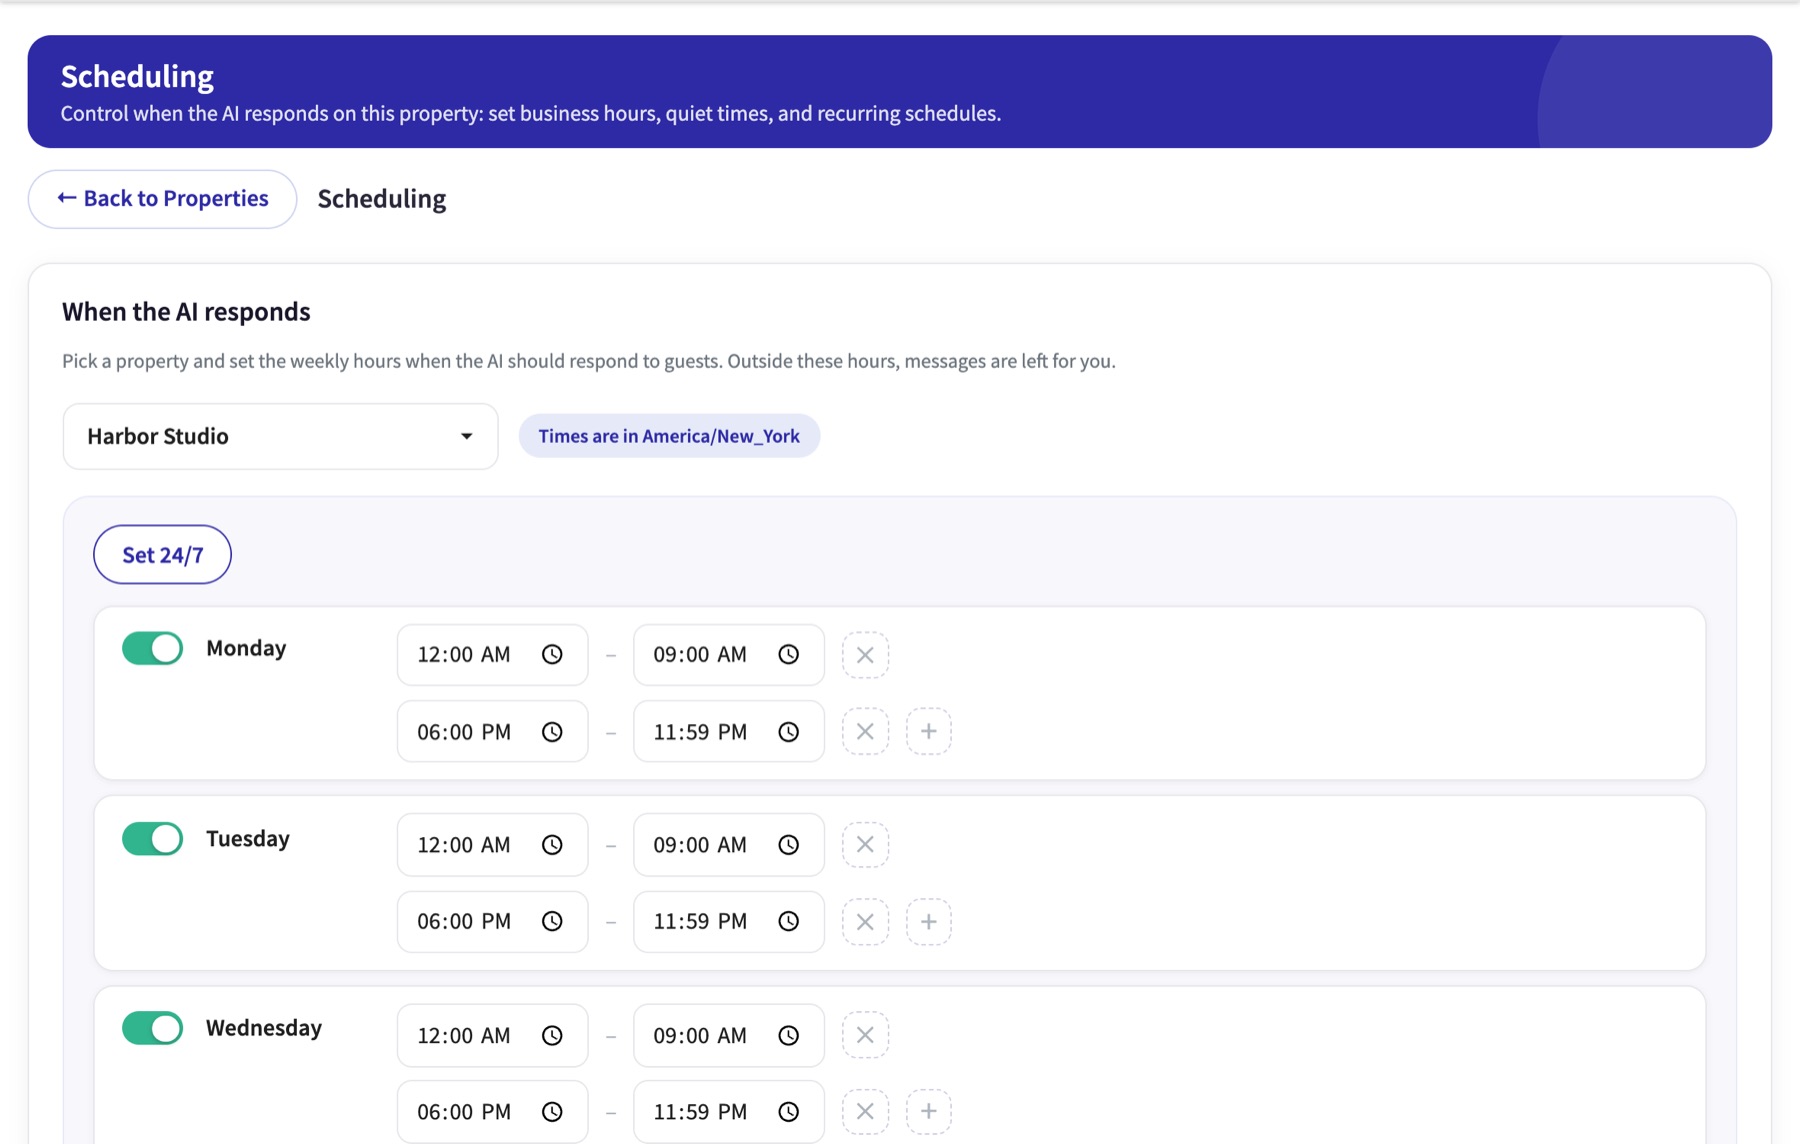Open clock picker for Wednesday 11:59 PM end
Image resolution: width=1800 pixels, height=1144 pixels.
(789, 1112)
